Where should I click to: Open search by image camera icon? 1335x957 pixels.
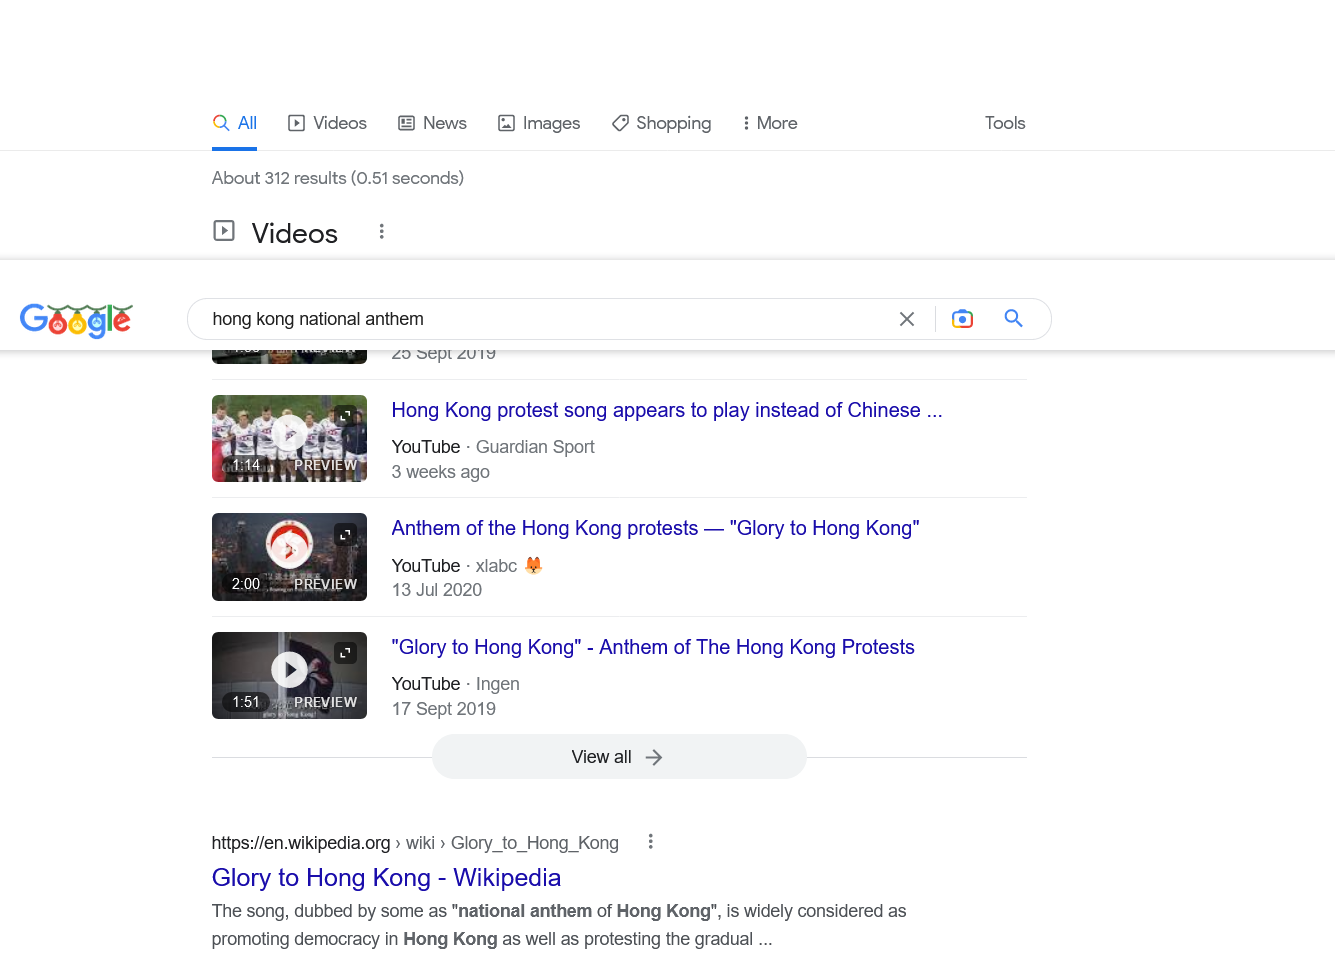coord(962,319)
